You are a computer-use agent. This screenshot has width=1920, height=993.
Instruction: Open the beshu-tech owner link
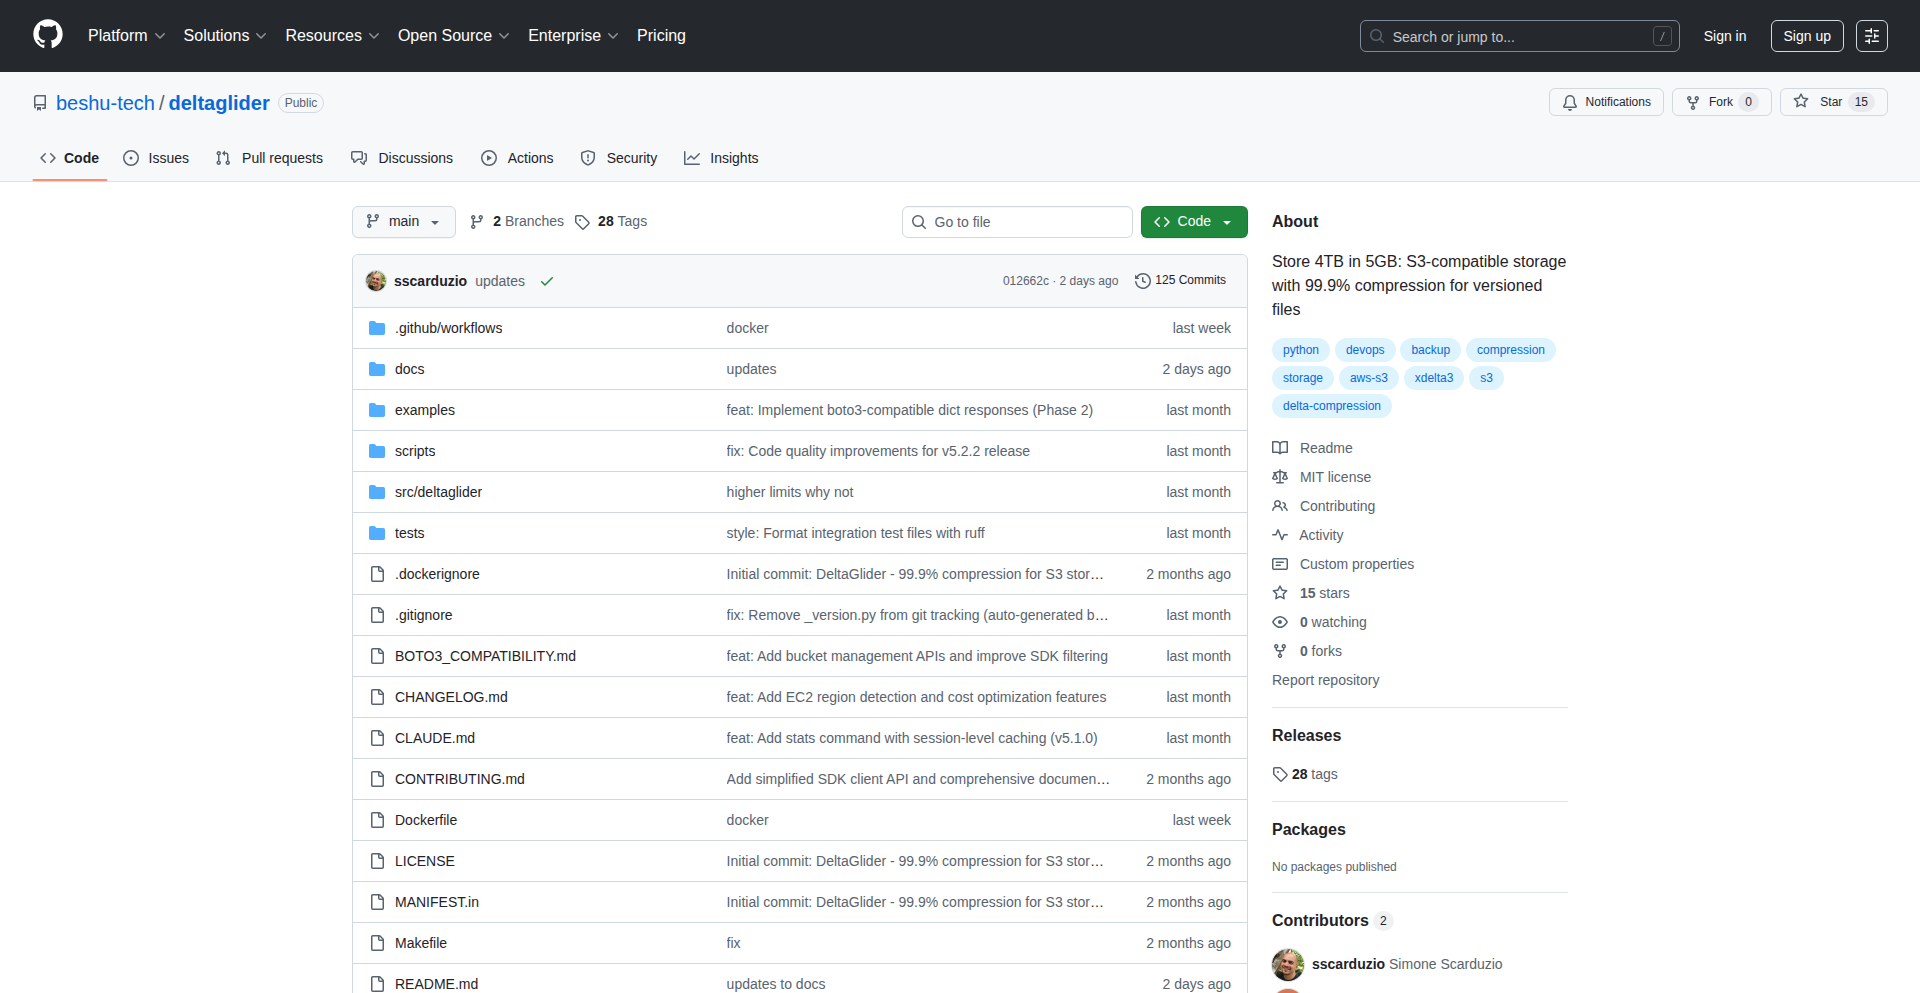pyautogui.click(x=105, y=103)
